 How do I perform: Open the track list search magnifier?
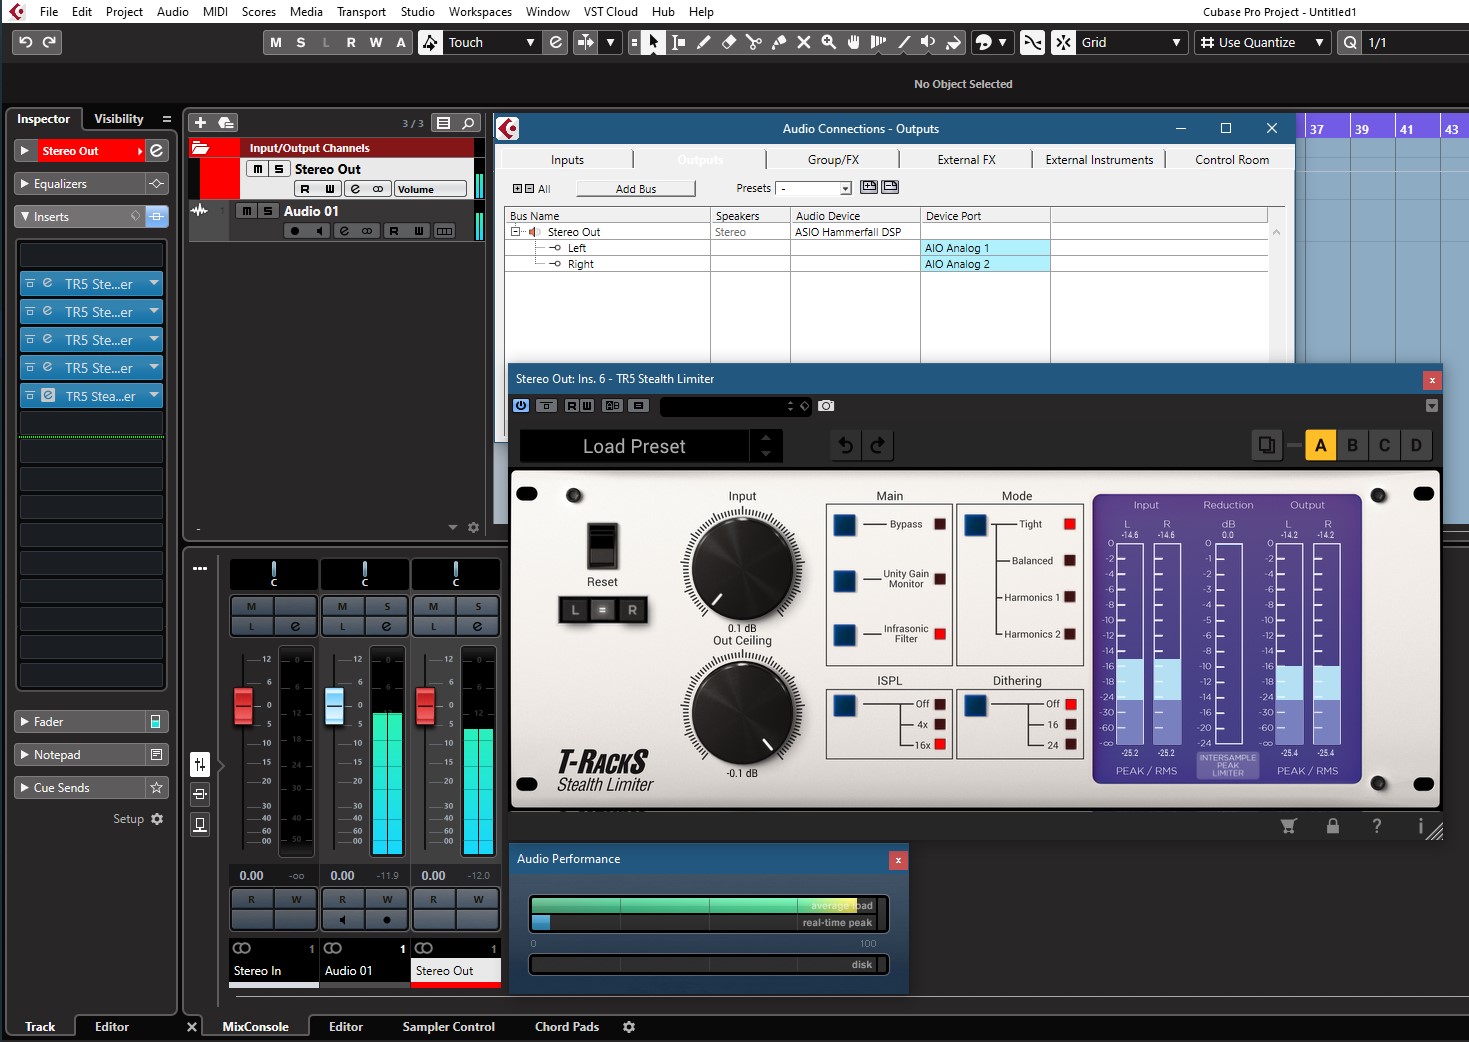(468, 123)
